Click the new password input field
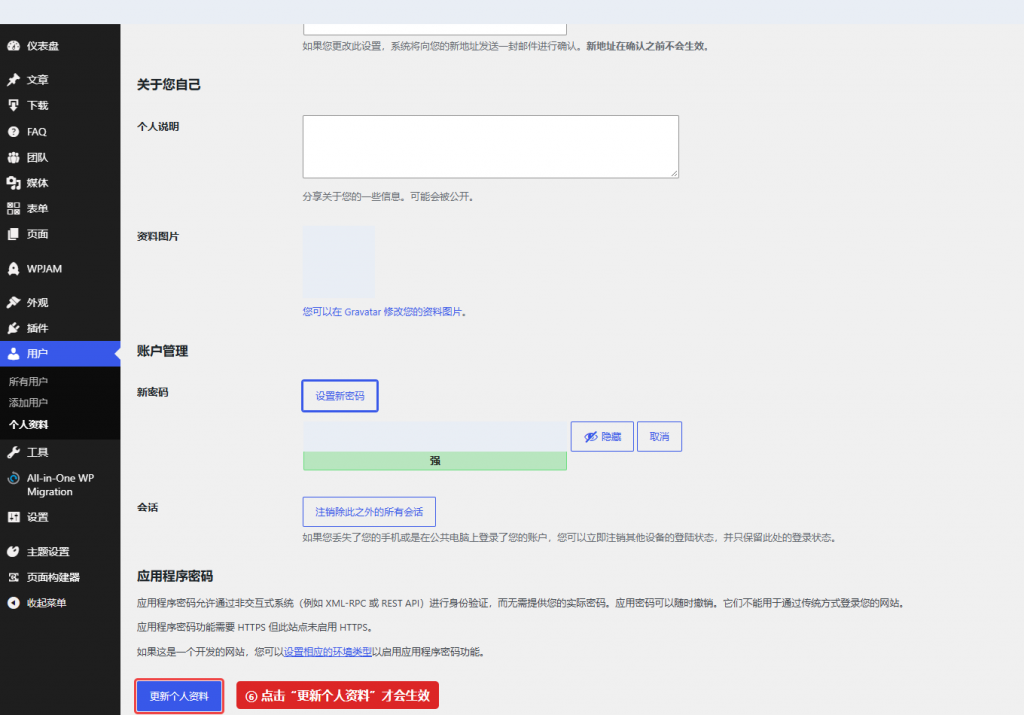This screenshot has width=1024, height=715. click(435, 436)
